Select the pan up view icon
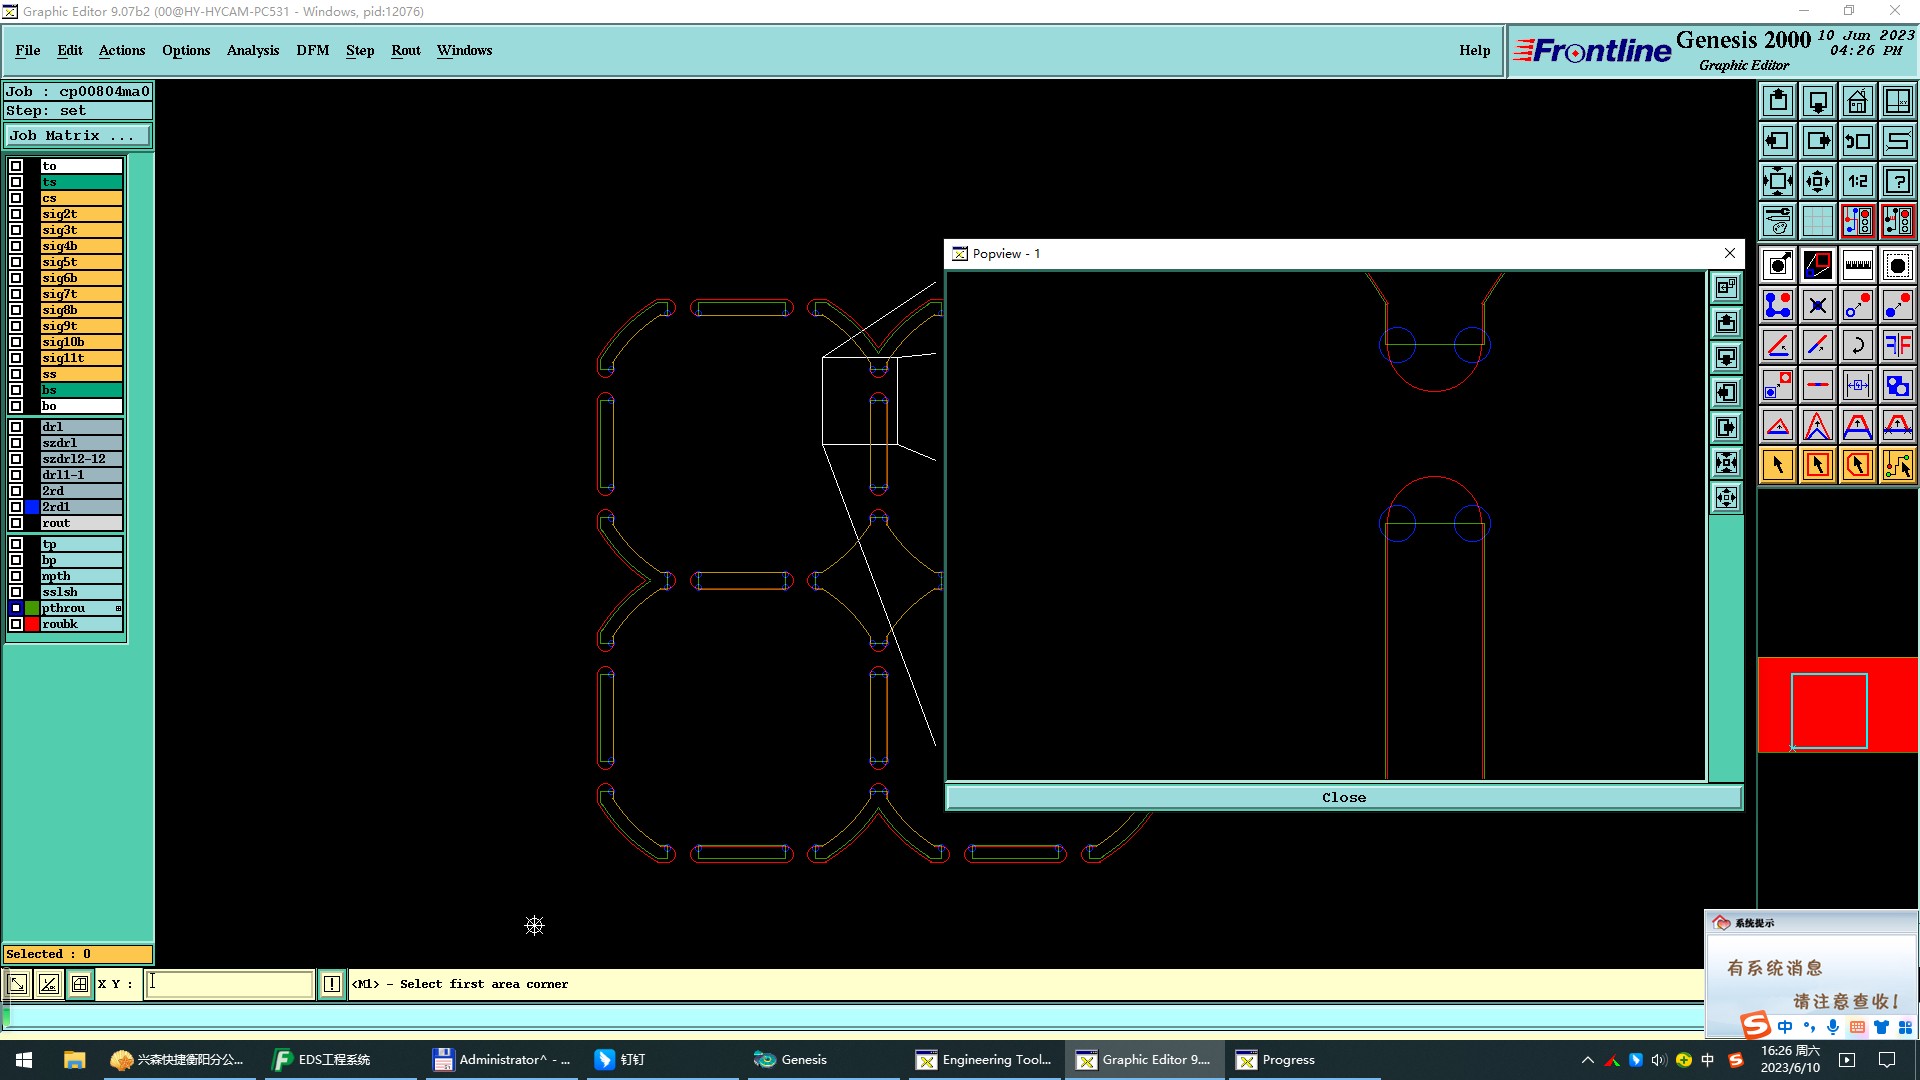Image resolution: width=1920 pixels, height=1080 pixels. [1778, 101]
